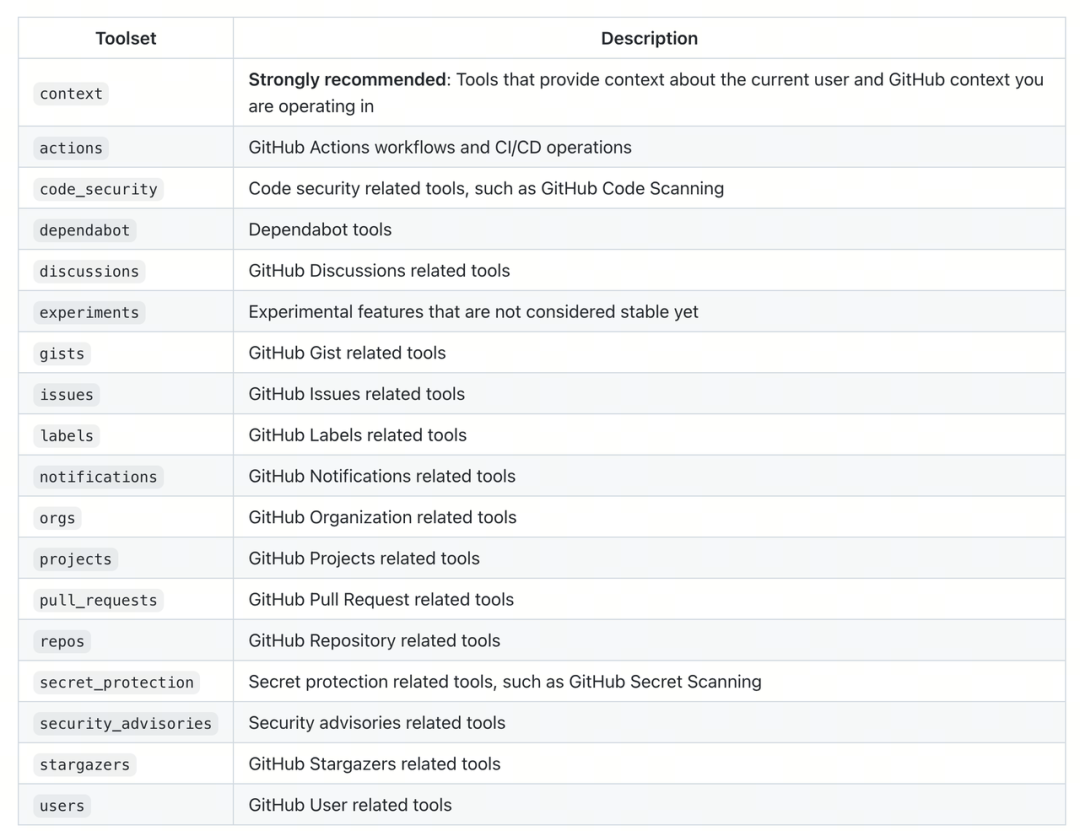
Task: Click the 'projects' toolset label
Action: (75, 559)
